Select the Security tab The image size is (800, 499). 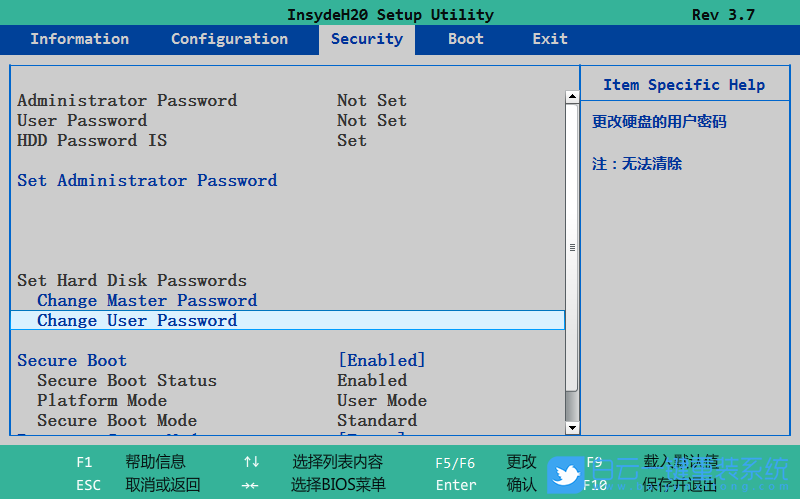coord(366,39)
